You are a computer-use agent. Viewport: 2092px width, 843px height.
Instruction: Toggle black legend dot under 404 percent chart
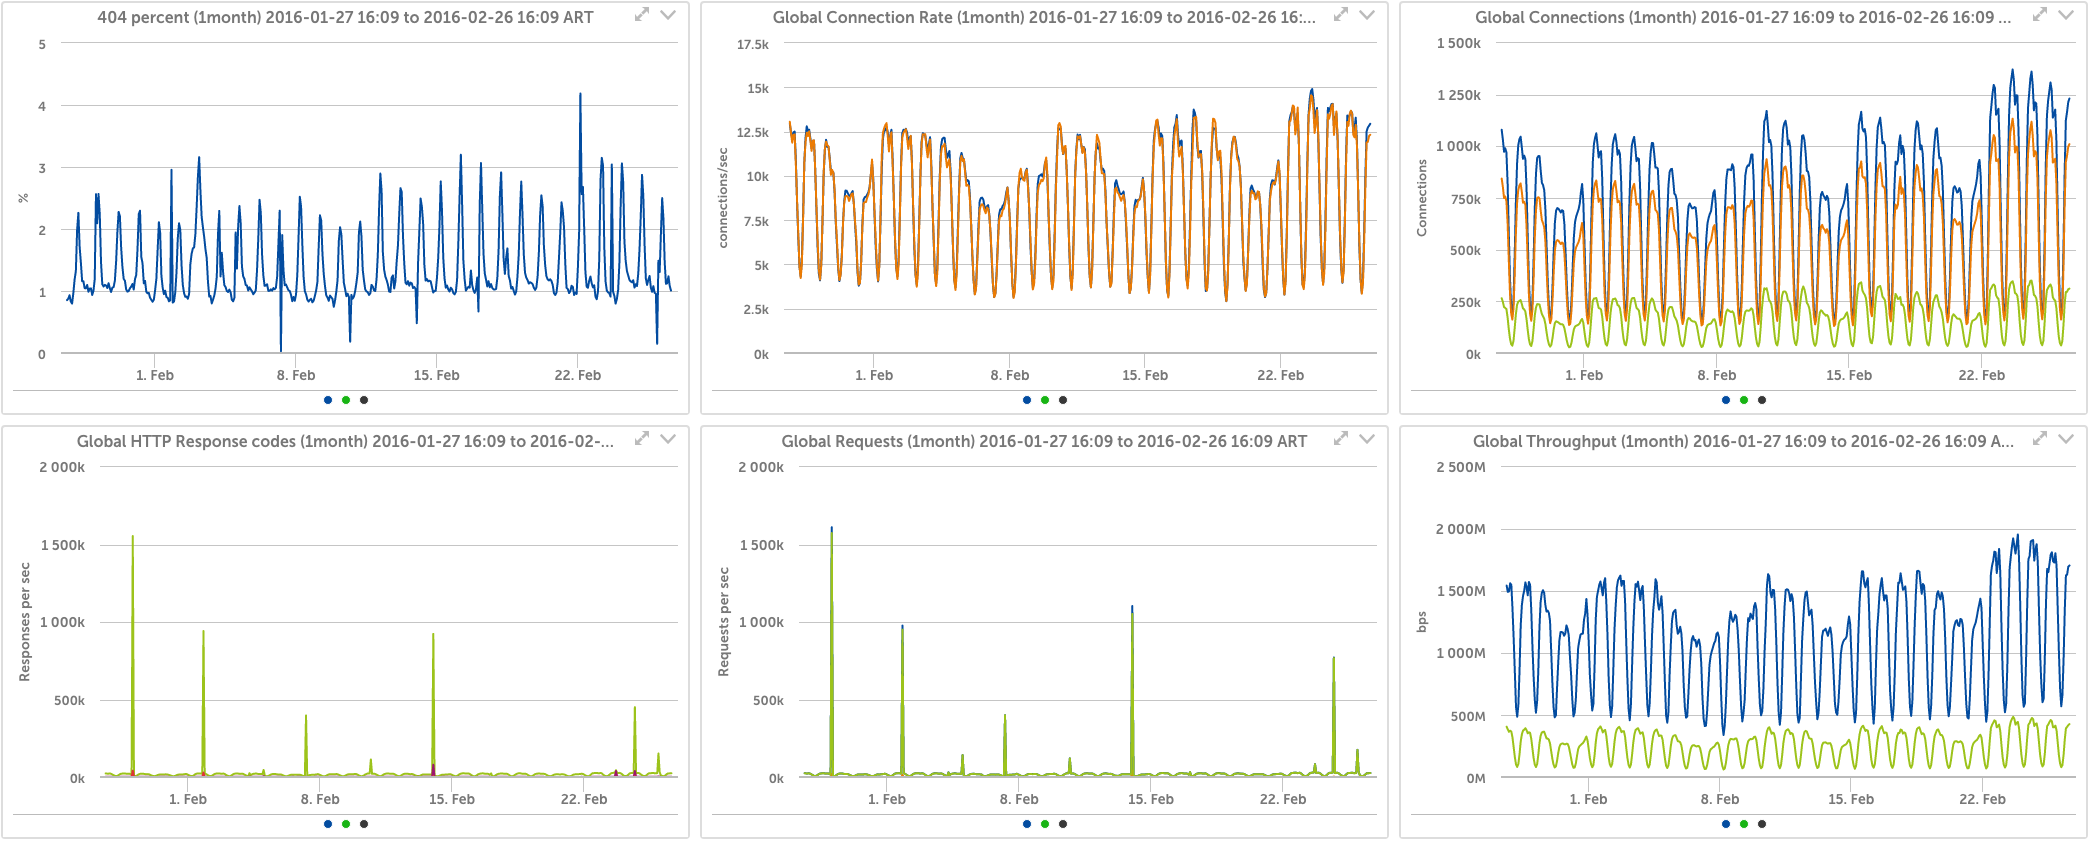(364, 400)
